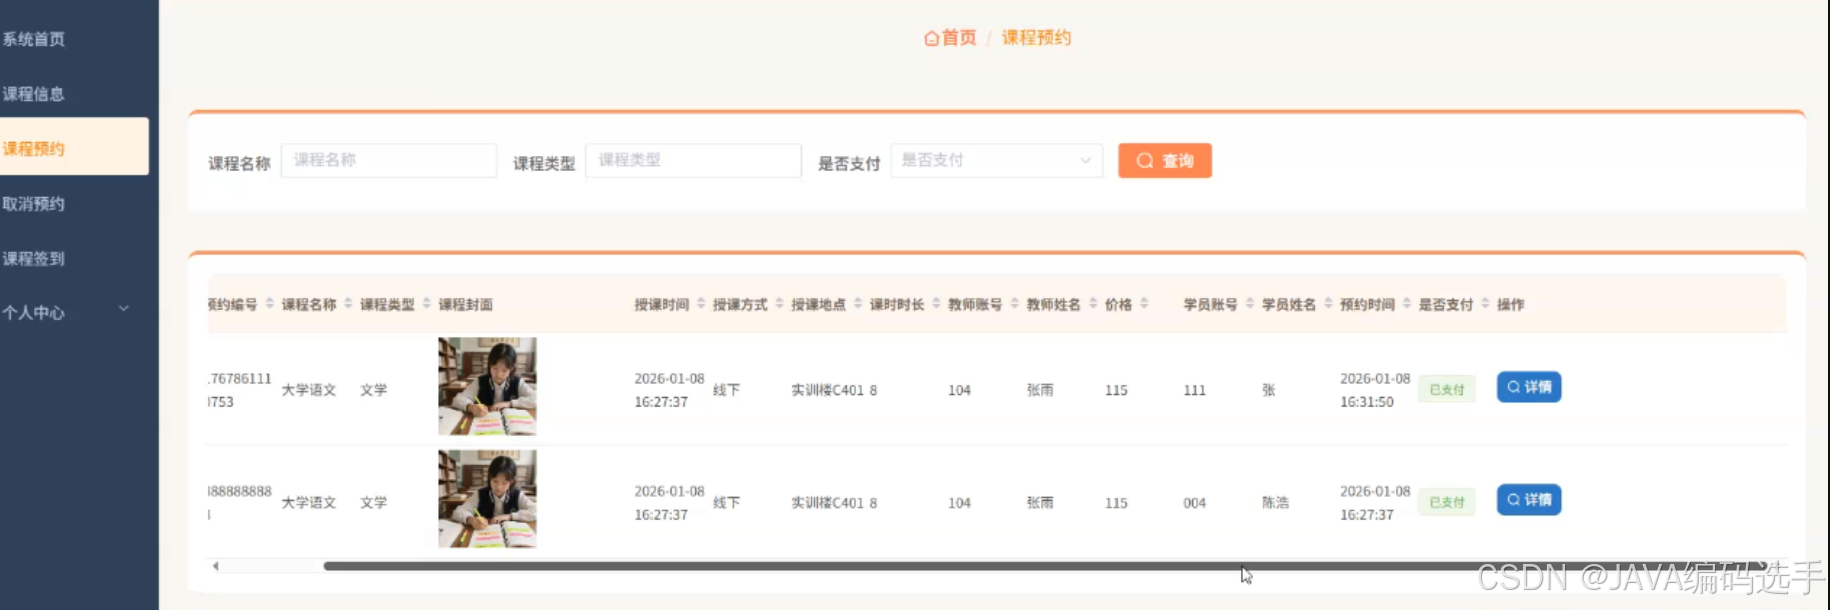Select 课程预约 in the sidebar menu

[74, 147]
